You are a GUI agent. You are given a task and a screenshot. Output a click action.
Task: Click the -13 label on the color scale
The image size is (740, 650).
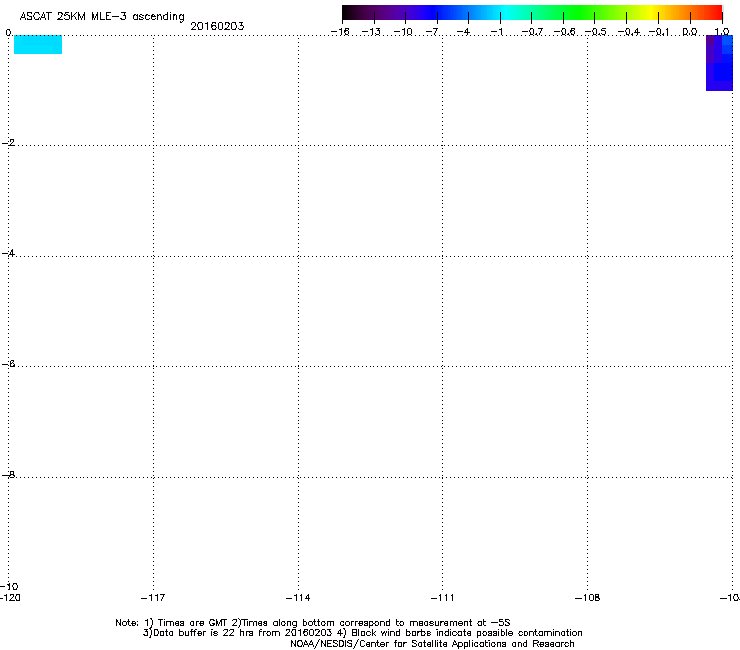click(371, 32)
